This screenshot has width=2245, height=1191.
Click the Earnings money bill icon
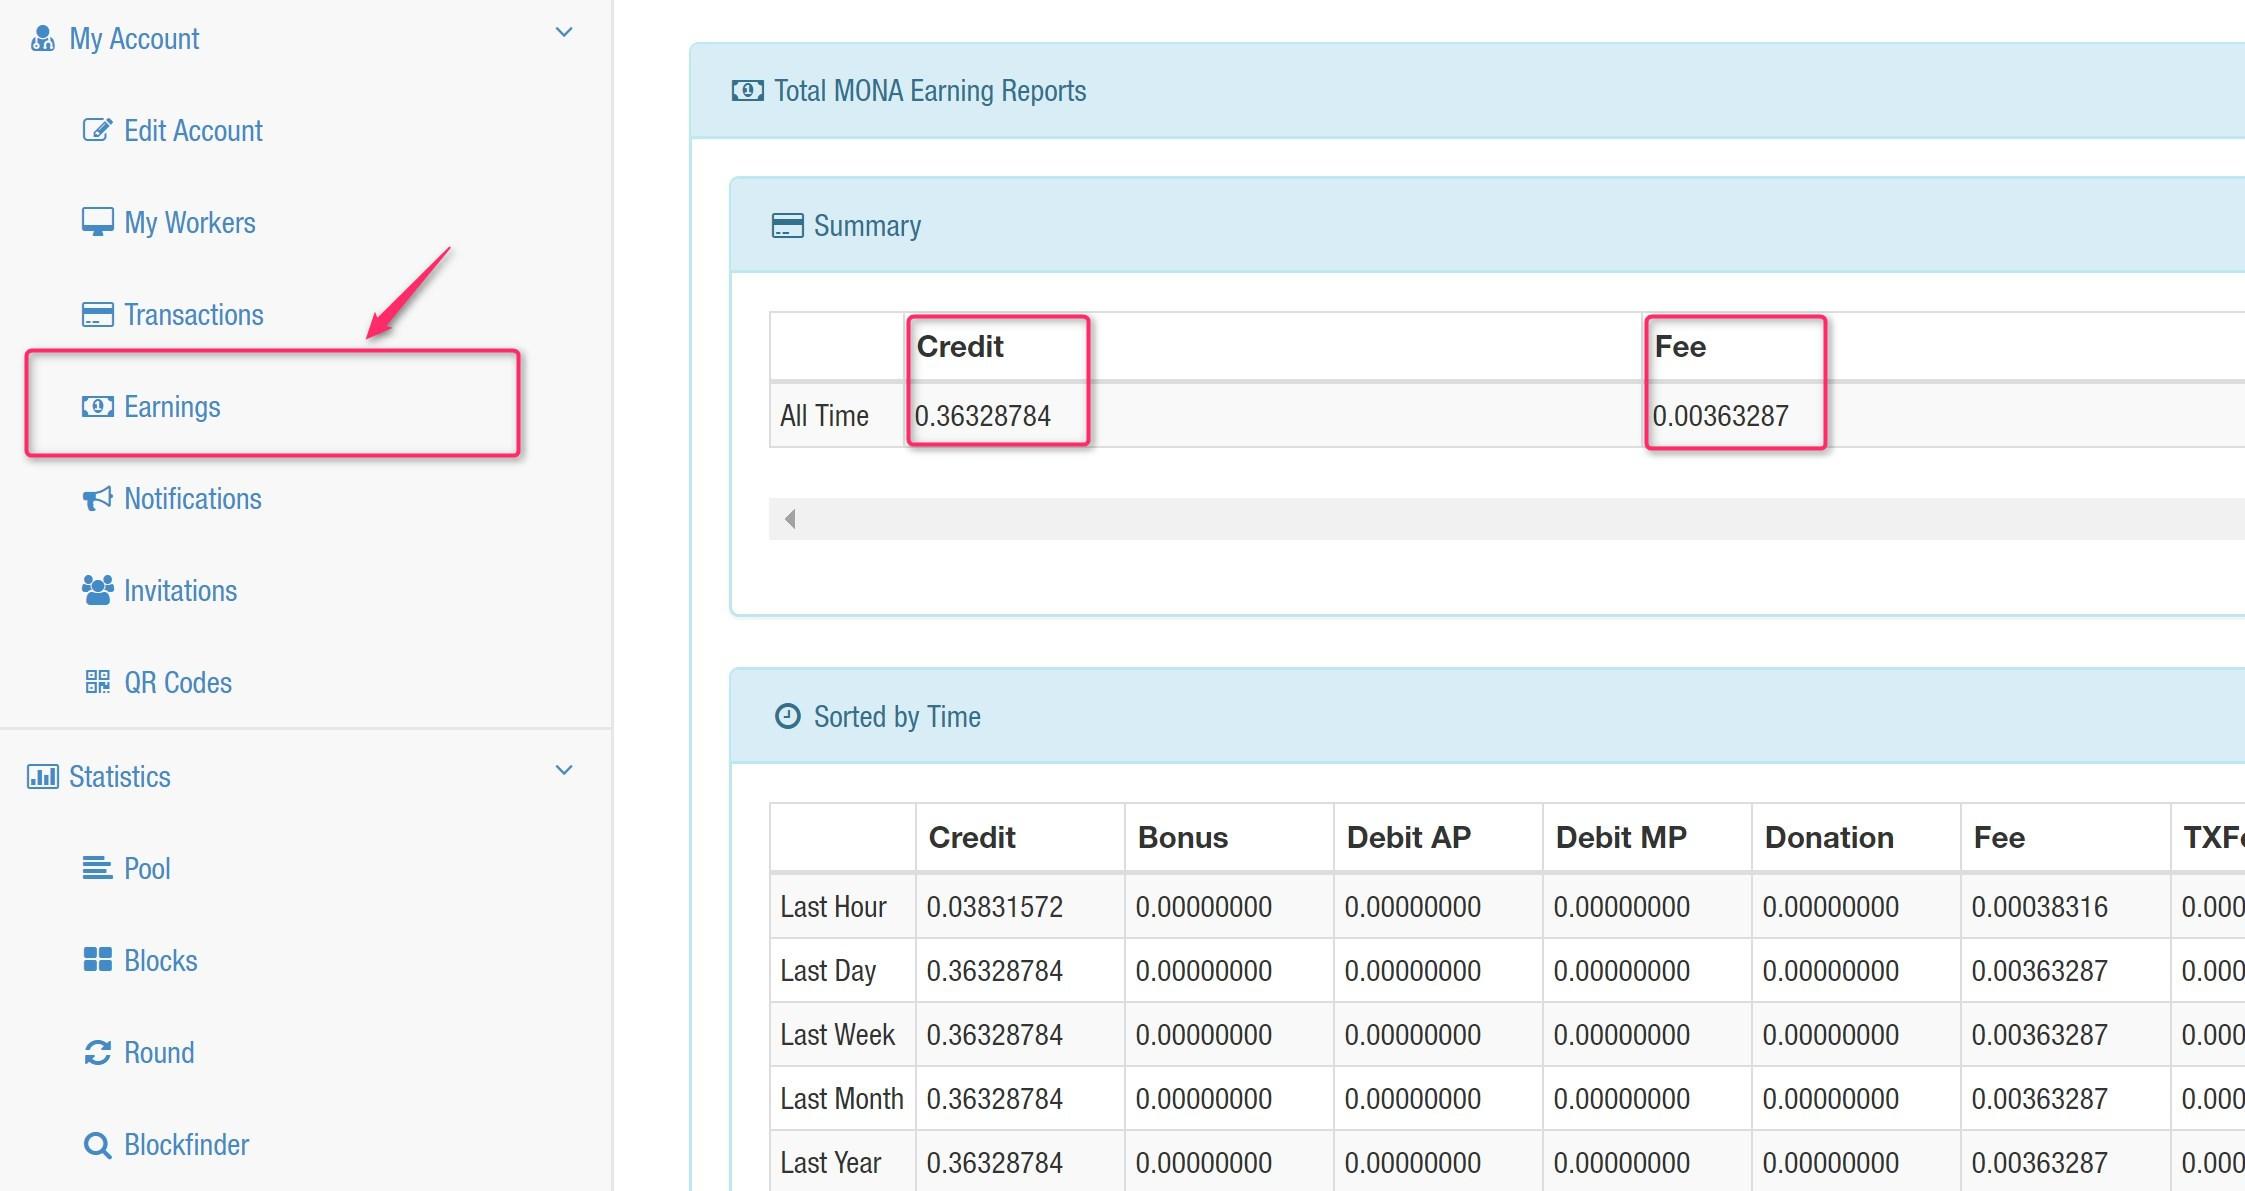pos(97,406)
